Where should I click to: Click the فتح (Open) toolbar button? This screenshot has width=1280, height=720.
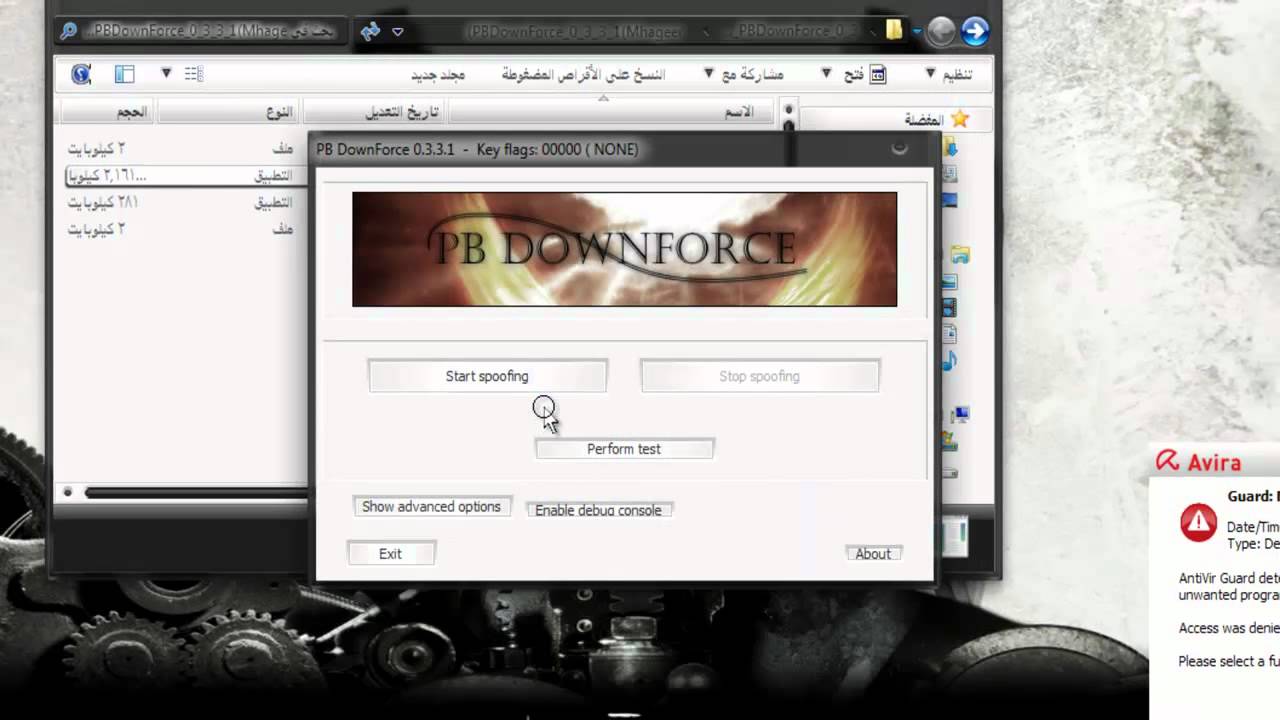coord(865,74)
